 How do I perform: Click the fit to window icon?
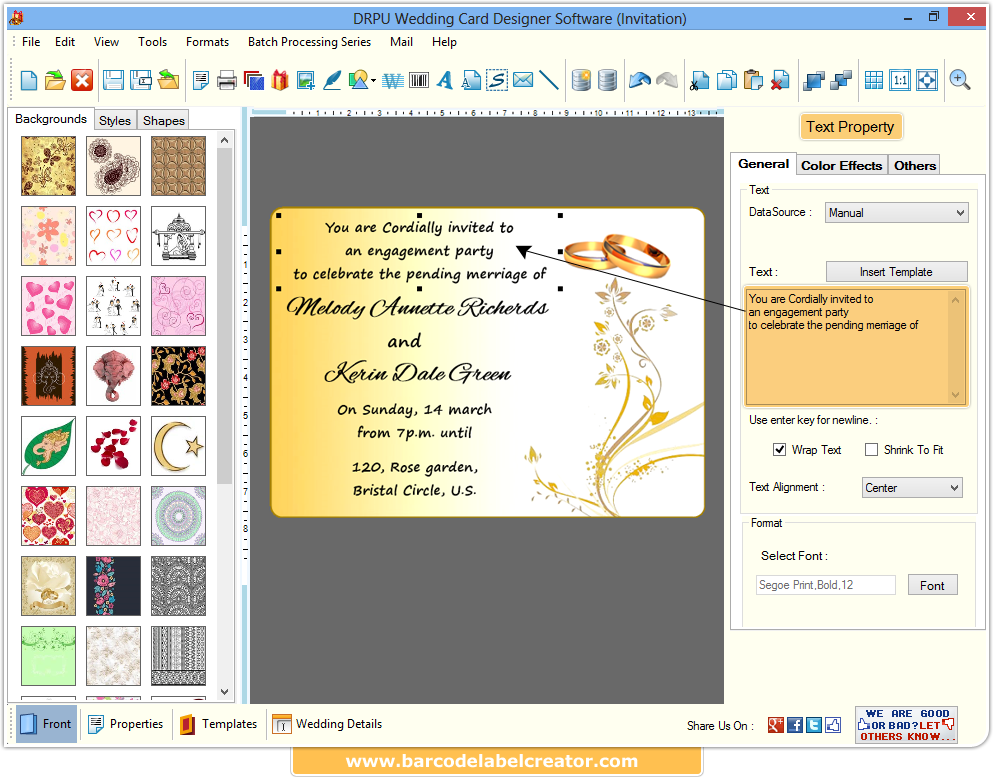[x=927, y=80]
